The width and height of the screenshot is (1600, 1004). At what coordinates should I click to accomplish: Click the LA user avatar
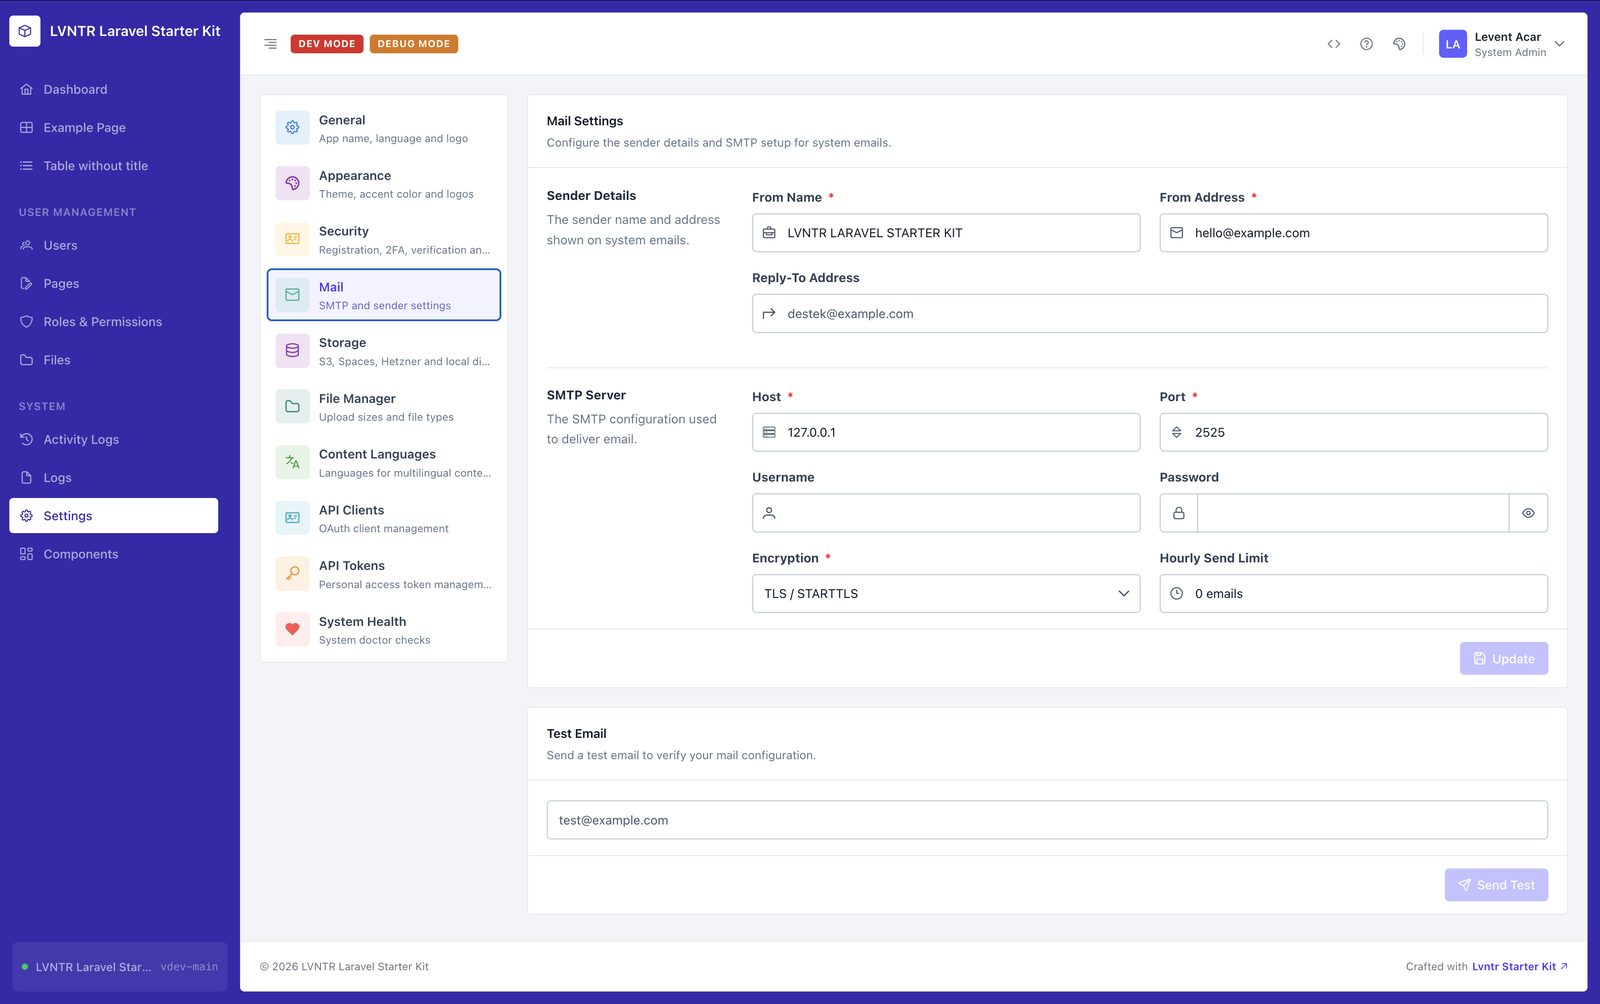point(1452,44)
